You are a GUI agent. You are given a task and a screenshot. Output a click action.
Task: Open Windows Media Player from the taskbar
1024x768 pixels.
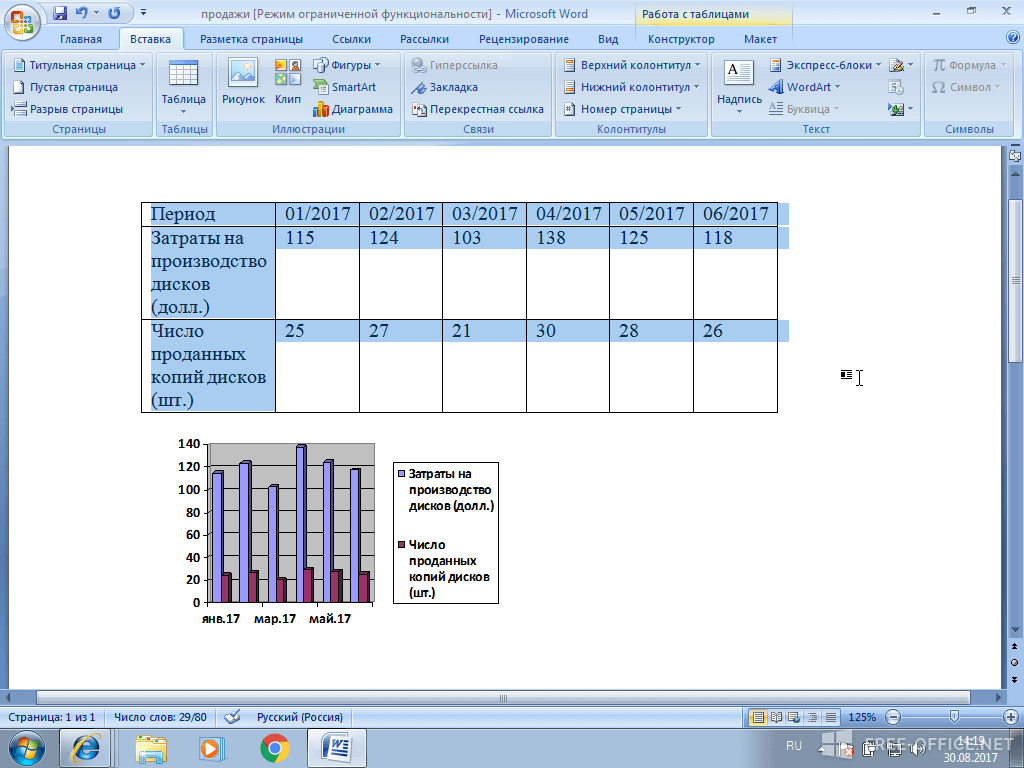(x=212, y=748)
